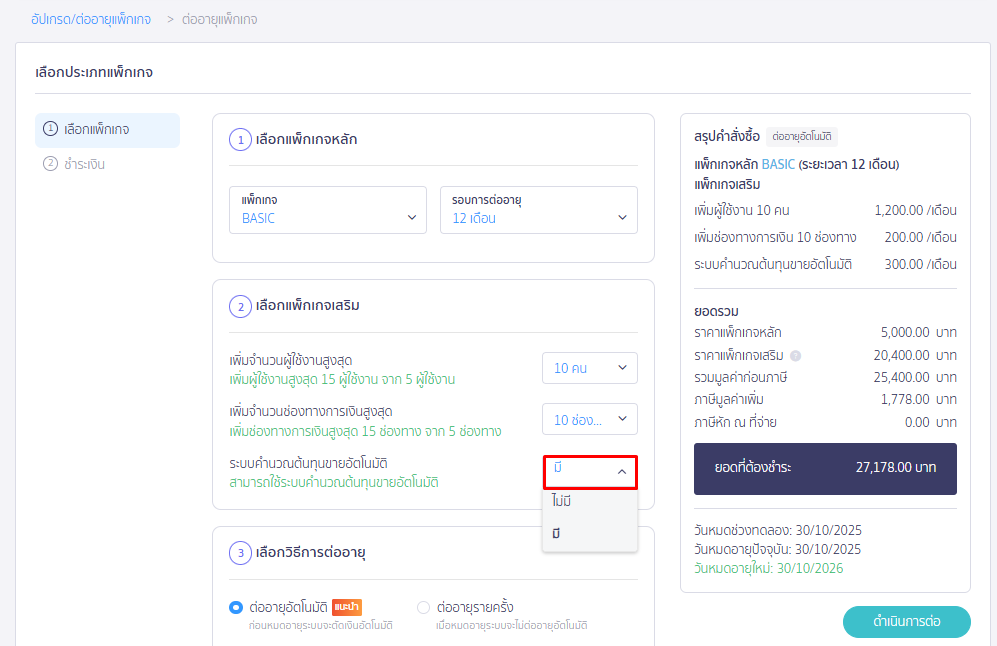
Task: Click the orange แนะนำ badge
Action: pos(347,606)
